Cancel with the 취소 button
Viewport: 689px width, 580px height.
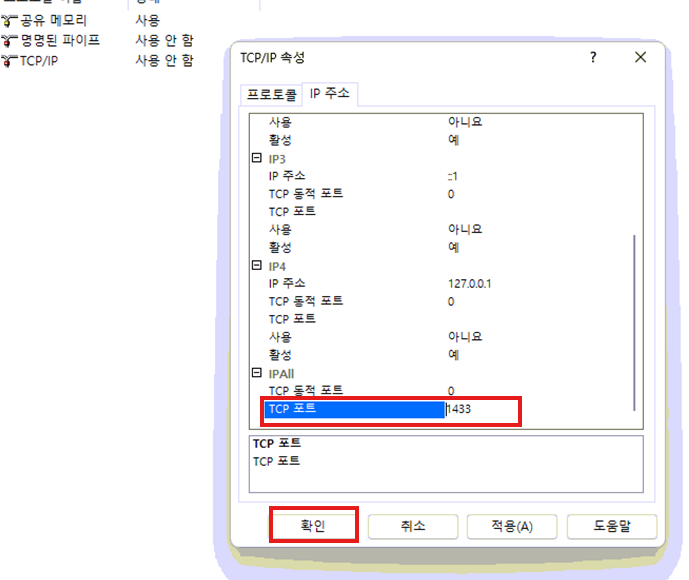[413, 526]
